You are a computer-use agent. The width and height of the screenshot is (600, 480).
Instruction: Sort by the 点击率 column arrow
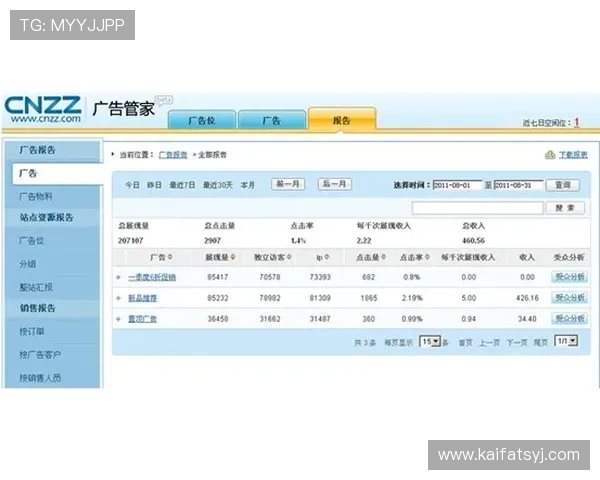pyautogui.click(x=427, y=257)
